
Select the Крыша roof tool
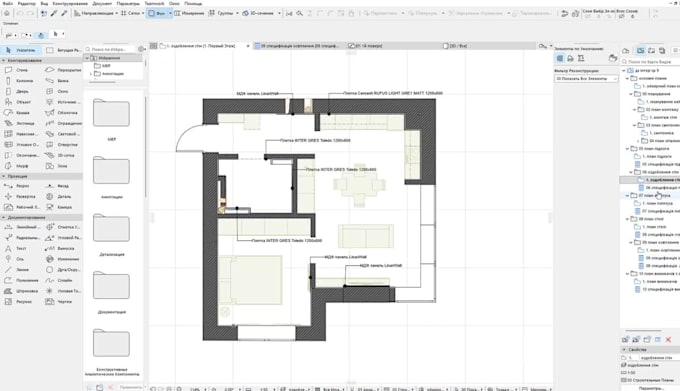pyautogui.click(x=17, y=113)
